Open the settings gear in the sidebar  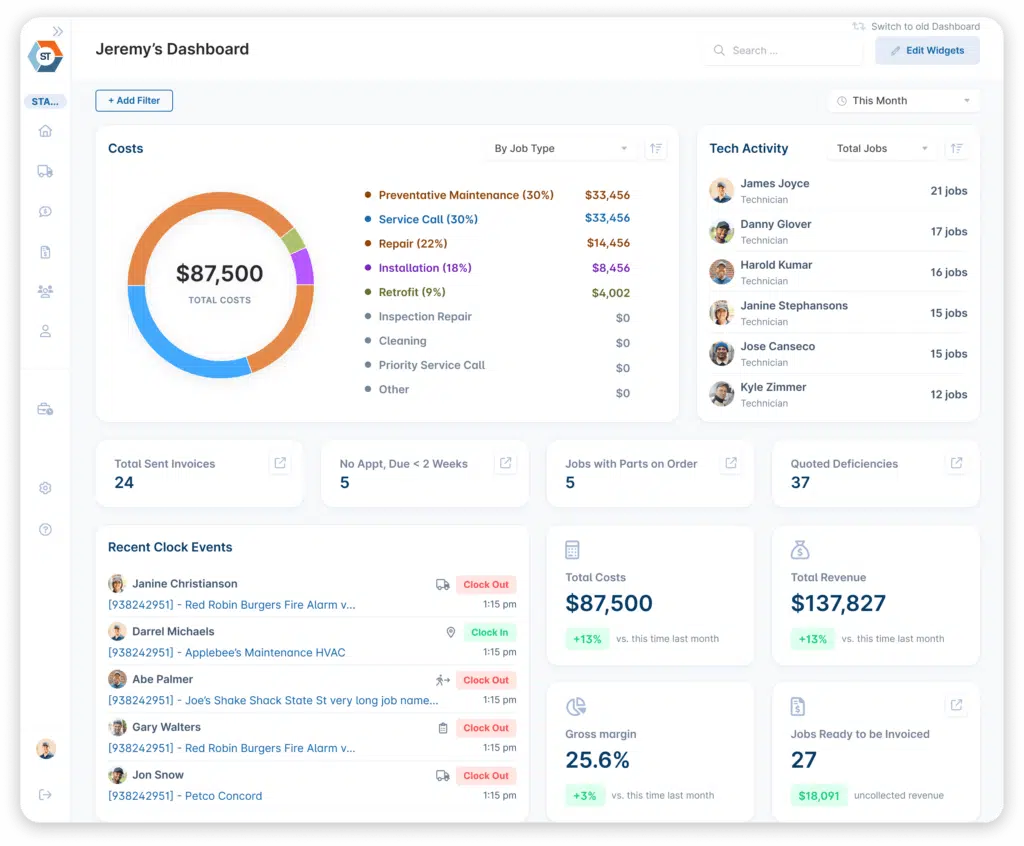coord(45,488)
